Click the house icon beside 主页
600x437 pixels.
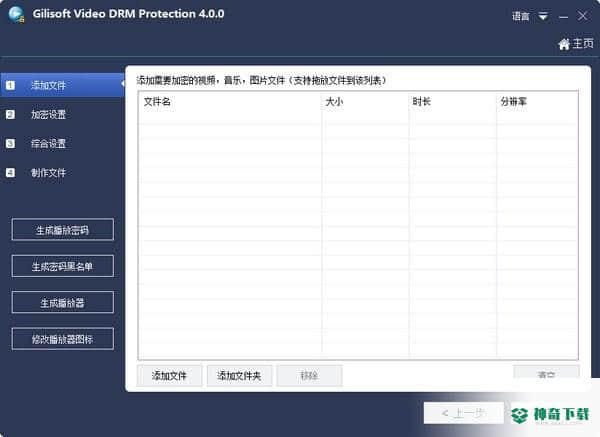point(564,44)
